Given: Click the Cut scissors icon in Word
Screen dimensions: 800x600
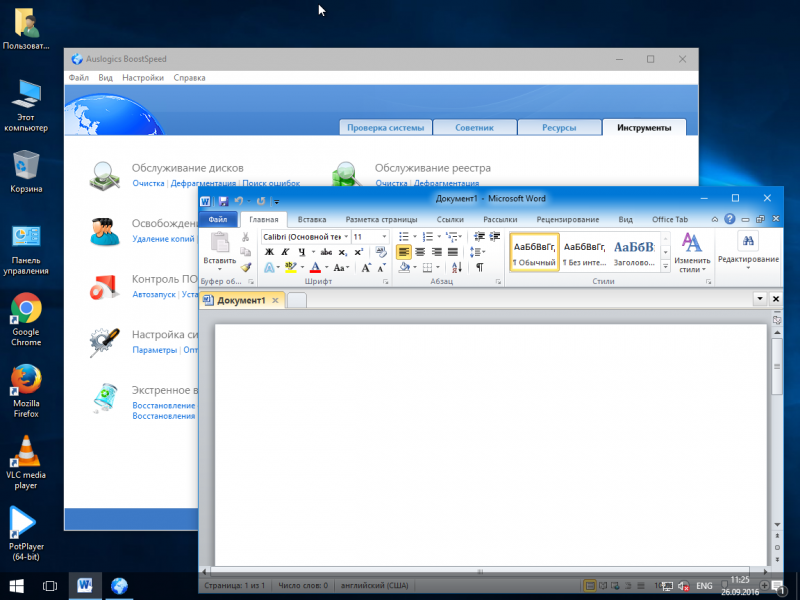Looking at the screenshot, I should pos(245,237).
